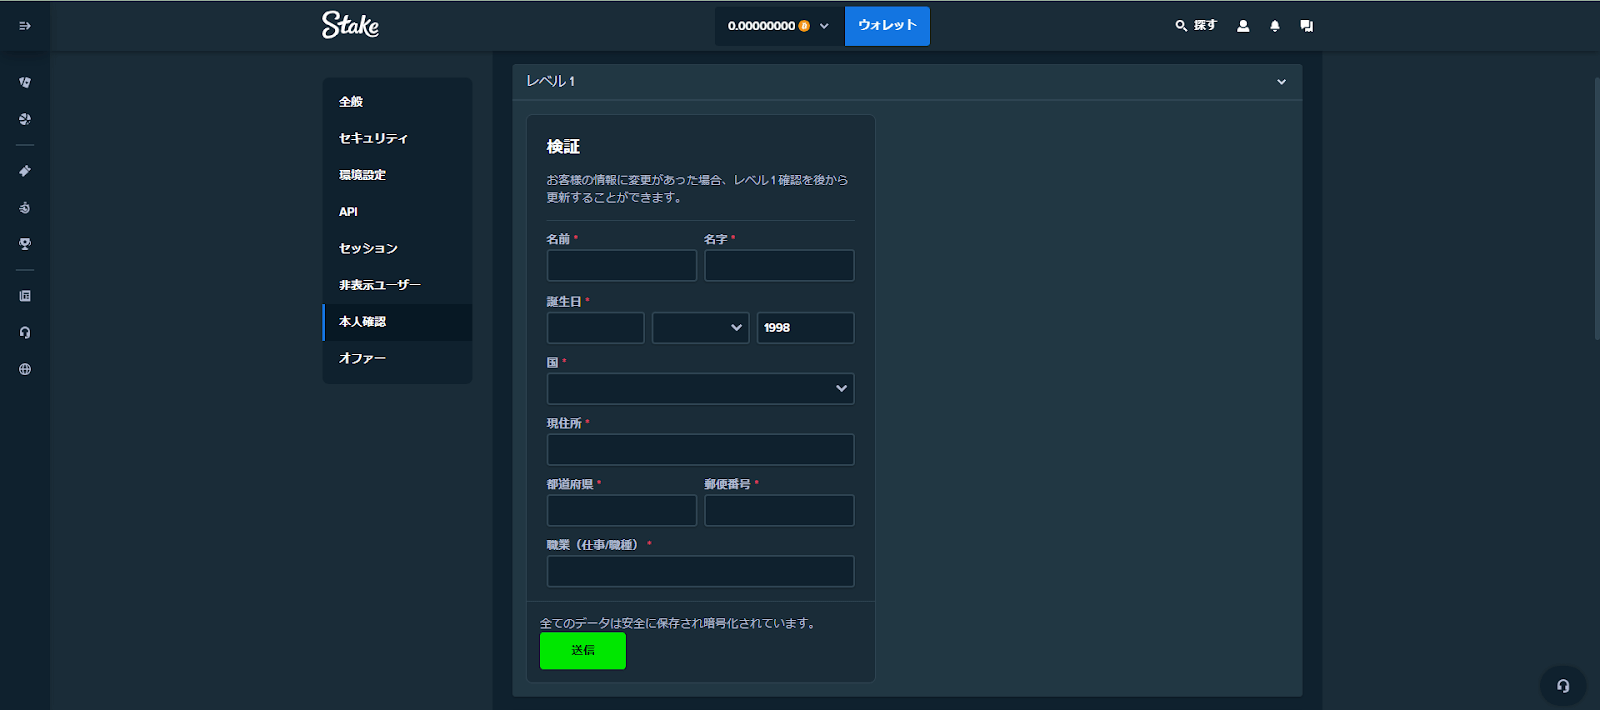The image size is (1600, 710).
Task: Click the ウォレット wallet button
Action: click(887, 26)
